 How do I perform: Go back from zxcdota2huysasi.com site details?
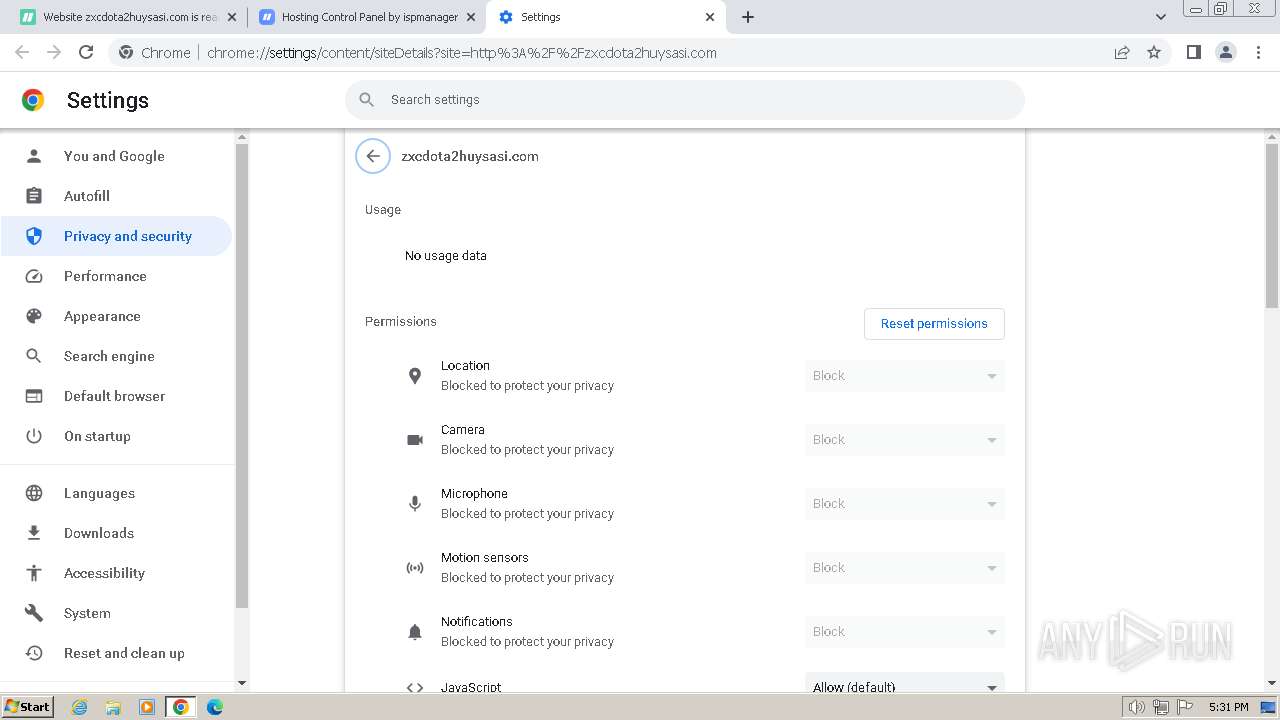coord(373,156)
